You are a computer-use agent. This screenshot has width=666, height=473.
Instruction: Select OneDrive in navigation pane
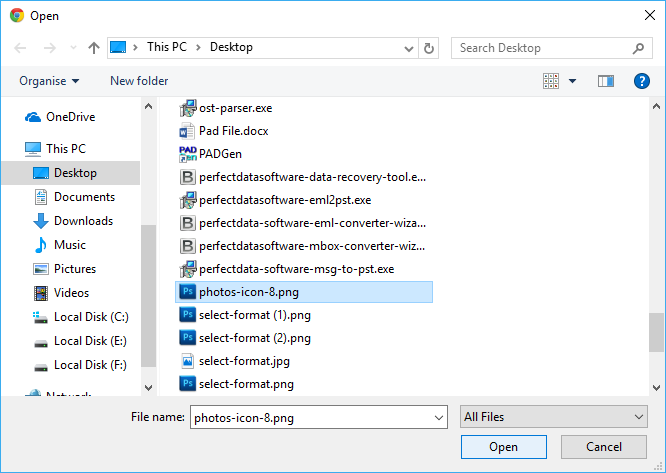pyautogui.click(x=71, y=117)
